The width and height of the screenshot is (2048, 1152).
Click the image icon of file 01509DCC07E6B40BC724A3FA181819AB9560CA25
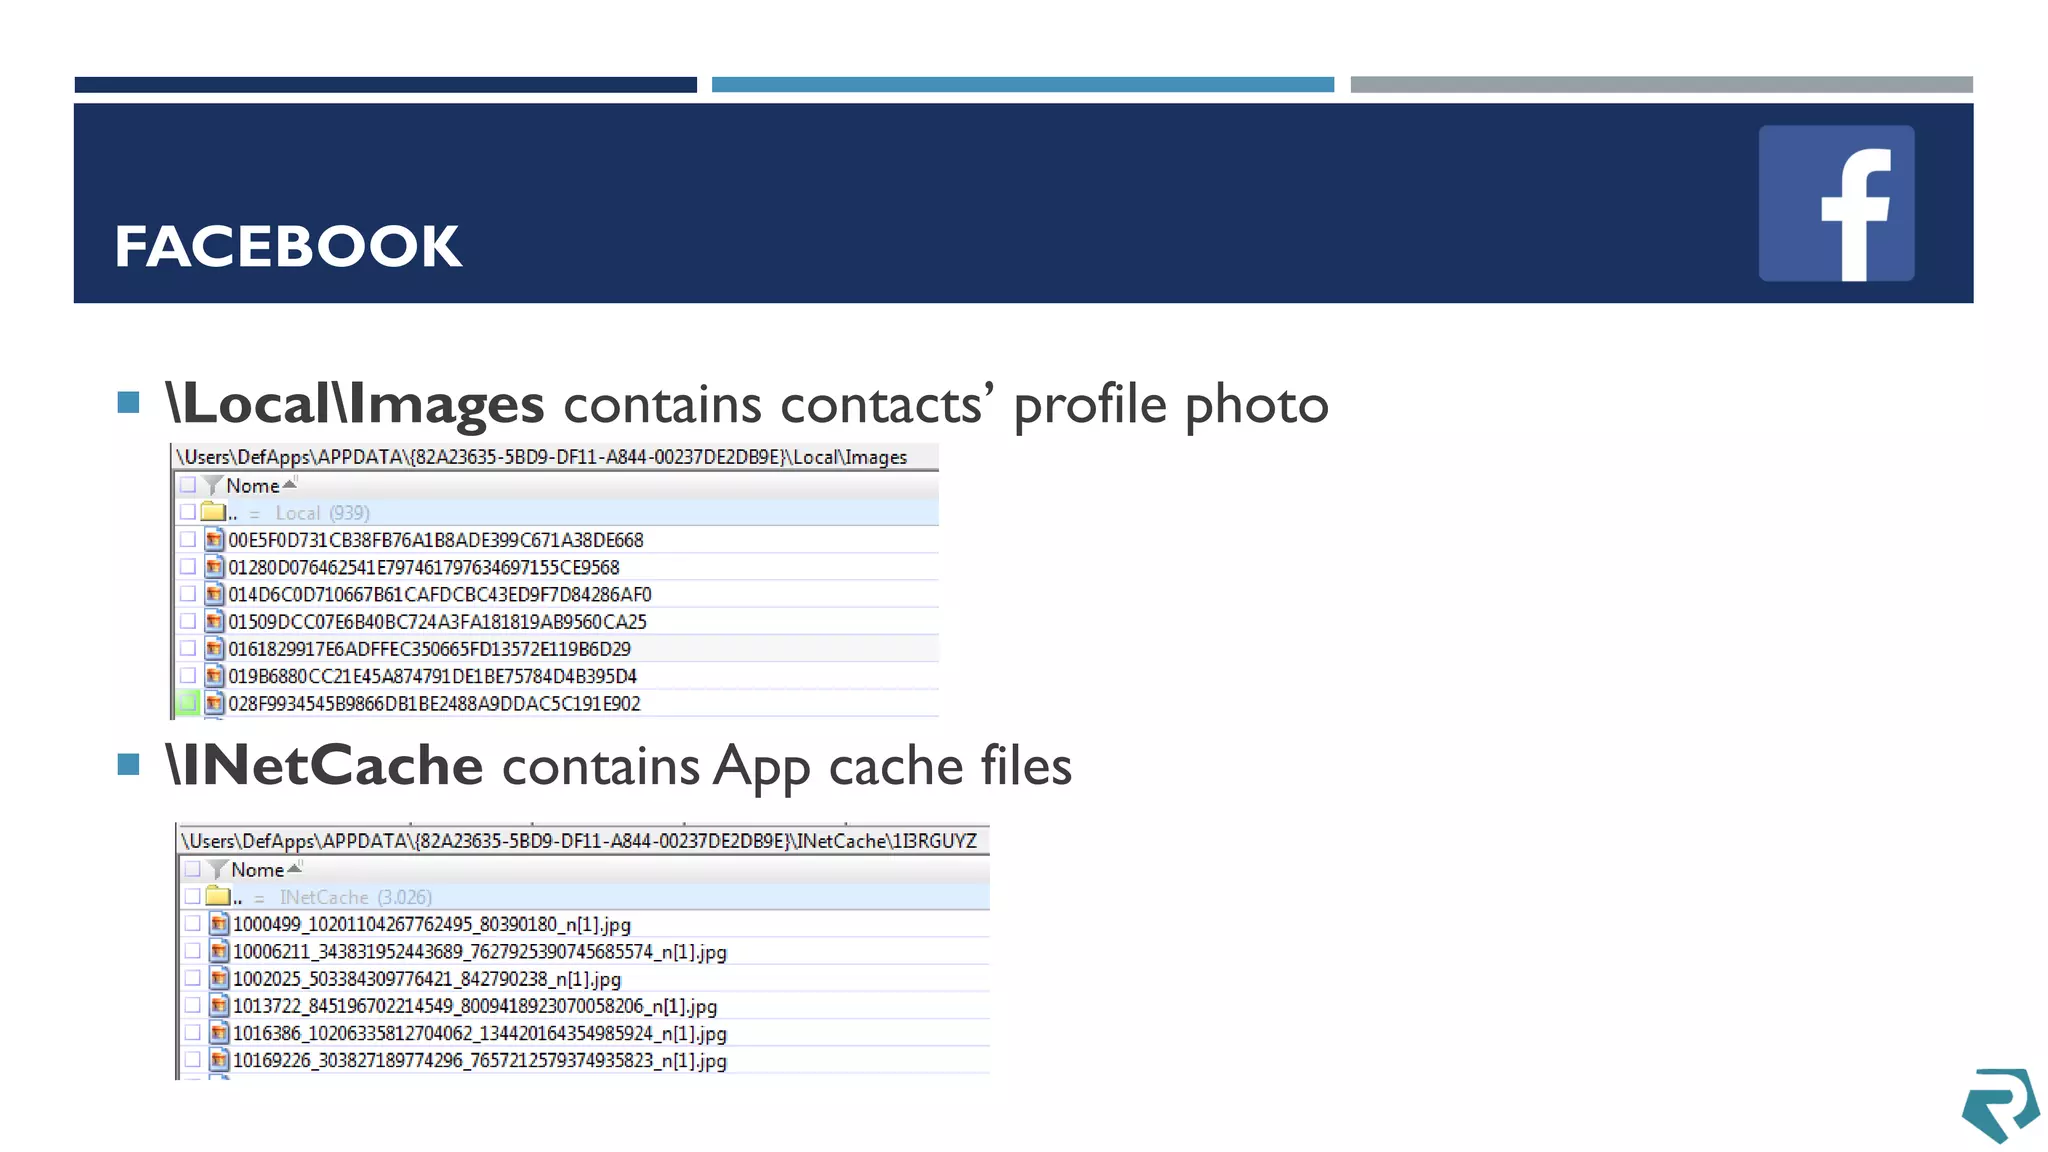[x=214, y=621]
